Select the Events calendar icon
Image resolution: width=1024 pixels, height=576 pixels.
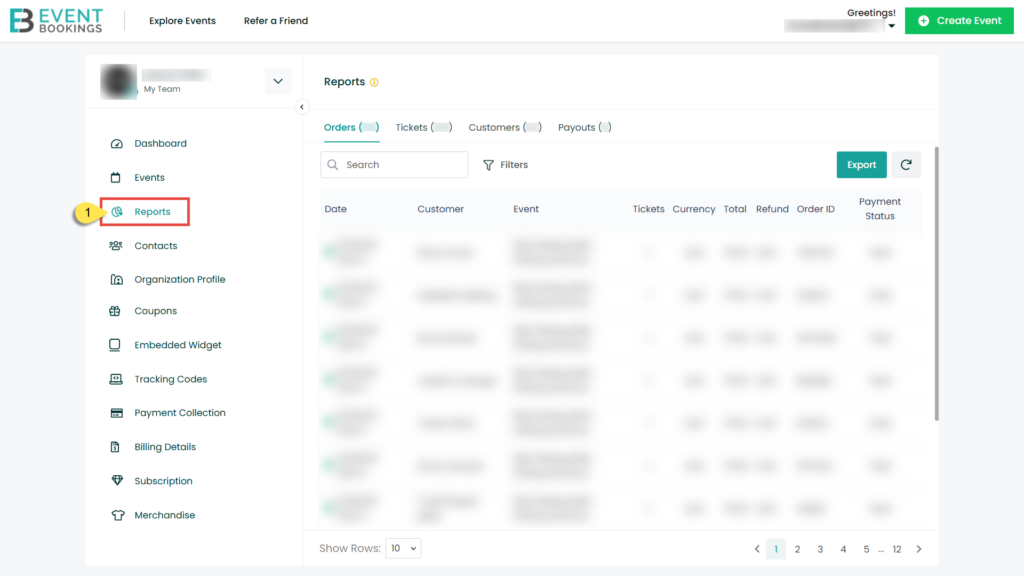[x=116, y=178]
